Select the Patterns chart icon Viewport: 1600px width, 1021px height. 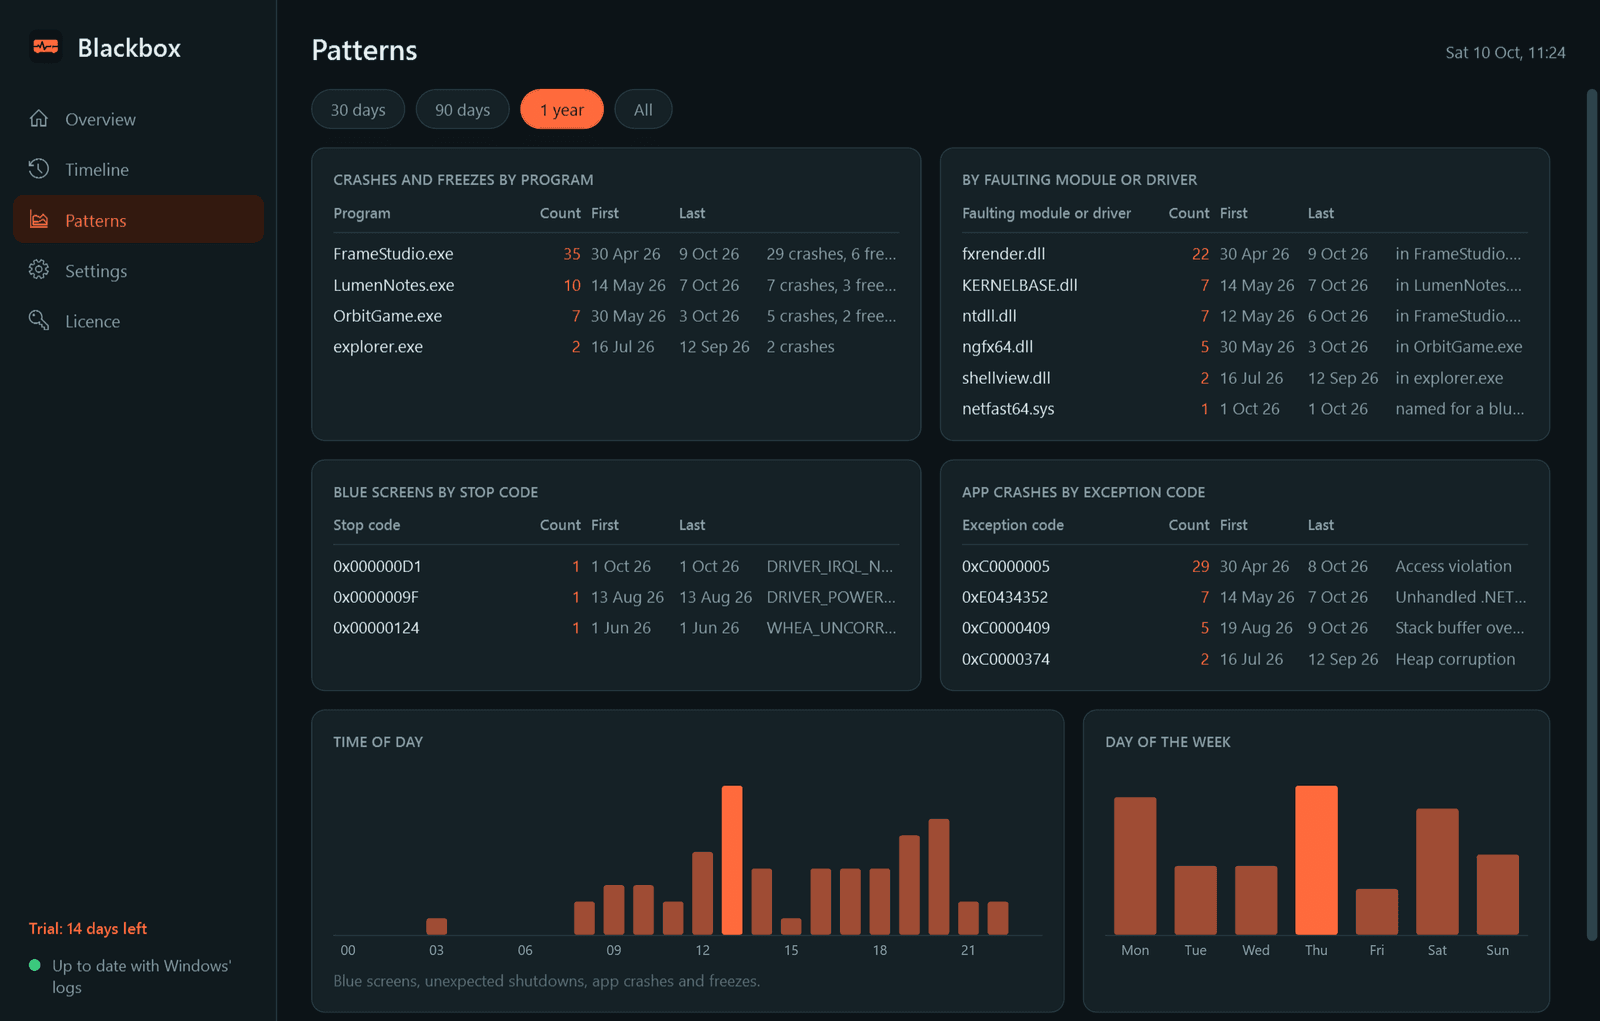pos(39,220)
